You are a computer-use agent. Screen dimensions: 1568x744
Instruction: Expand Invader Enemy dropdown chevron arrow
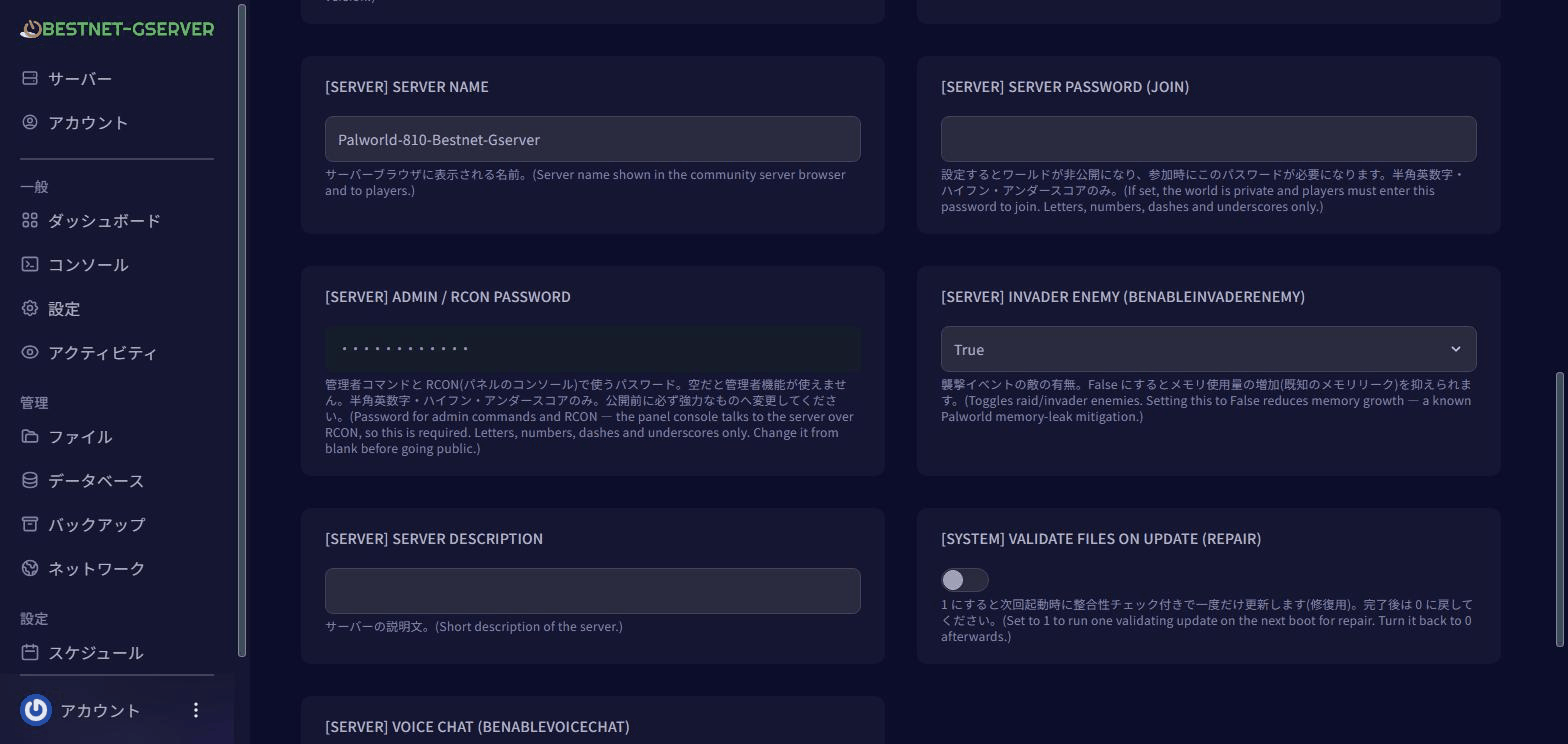[1456, 349]
